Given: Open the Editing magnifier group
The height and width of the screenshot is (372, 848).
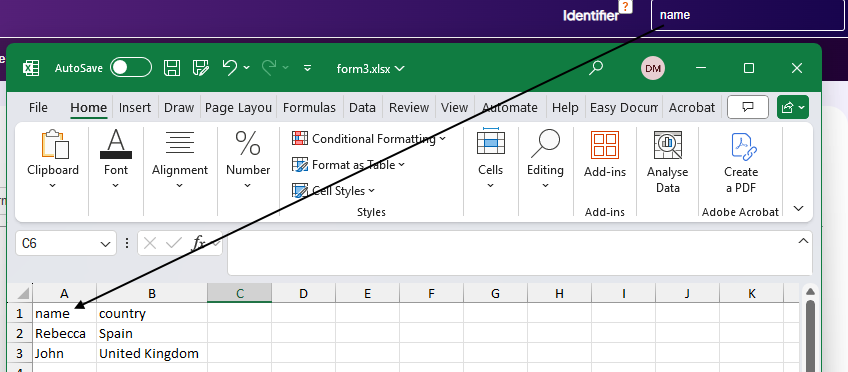Looking at the screenshot, I should [545, 159].
